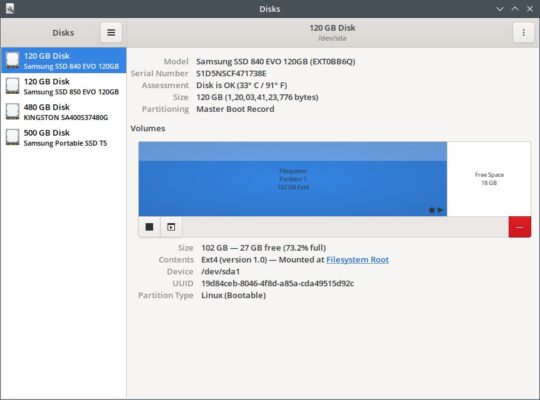The image size is (540, 400).
Task: Click the star bootable marker on partition
Action: [431, 210]
